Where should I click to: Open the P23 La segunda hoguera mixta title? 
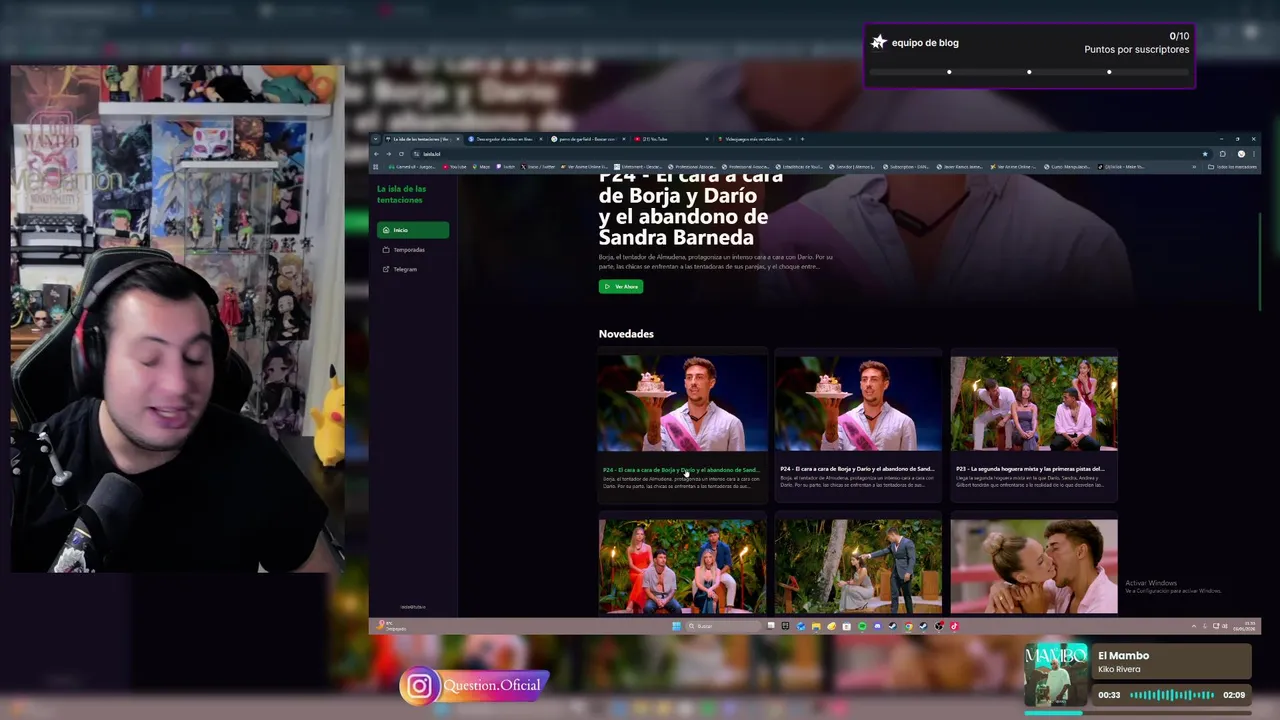pos(1030,469)
